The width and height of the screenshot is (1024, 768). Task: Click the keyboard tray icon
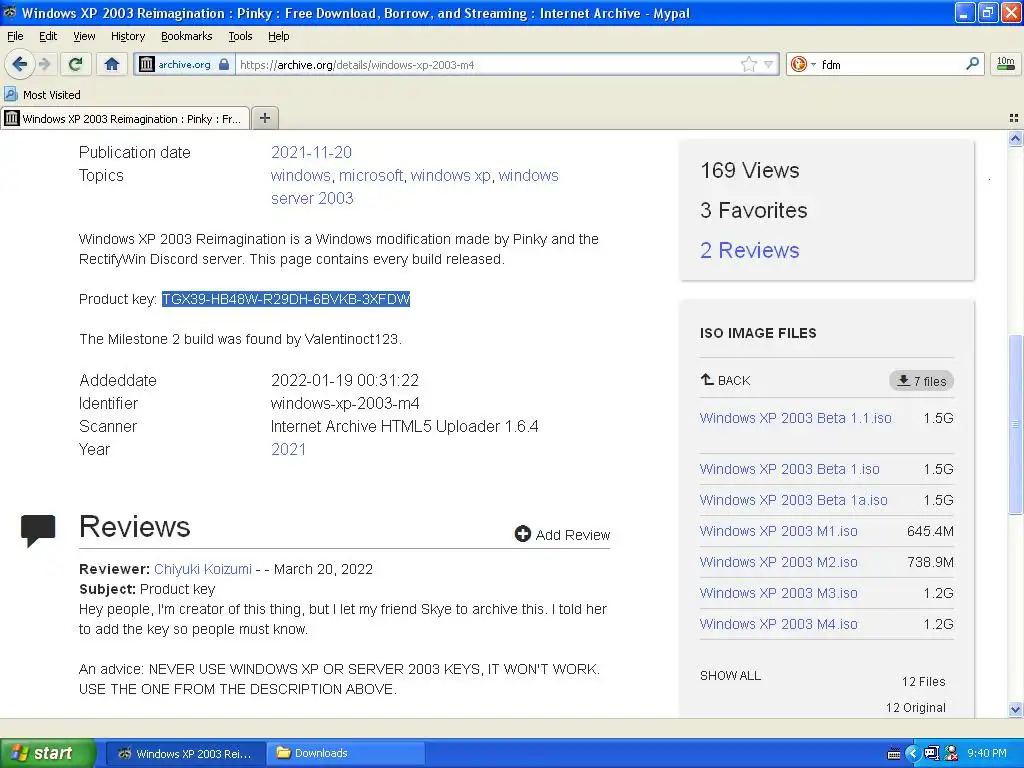(x=894, y=754)
